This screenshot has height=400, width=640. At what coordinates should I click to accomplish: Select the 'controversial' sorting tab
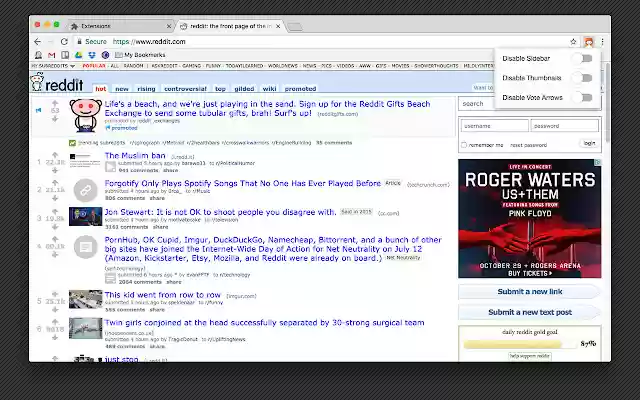tap(185, 89)
